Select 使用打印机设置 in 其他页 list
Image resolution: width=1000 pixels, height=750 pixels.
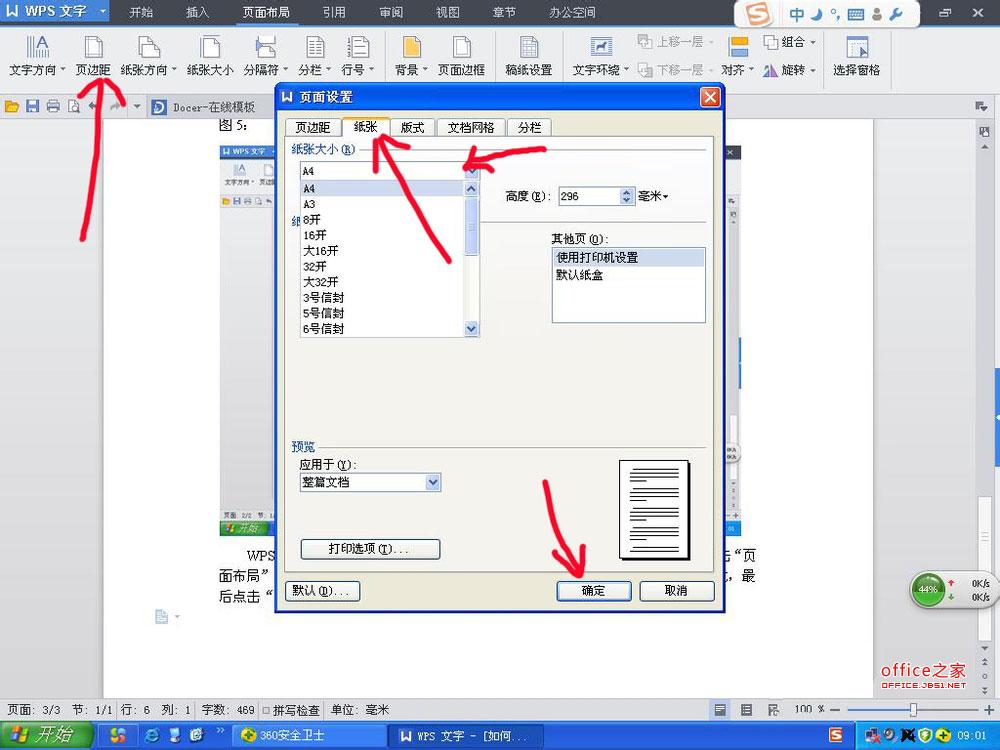pos(628,258)
